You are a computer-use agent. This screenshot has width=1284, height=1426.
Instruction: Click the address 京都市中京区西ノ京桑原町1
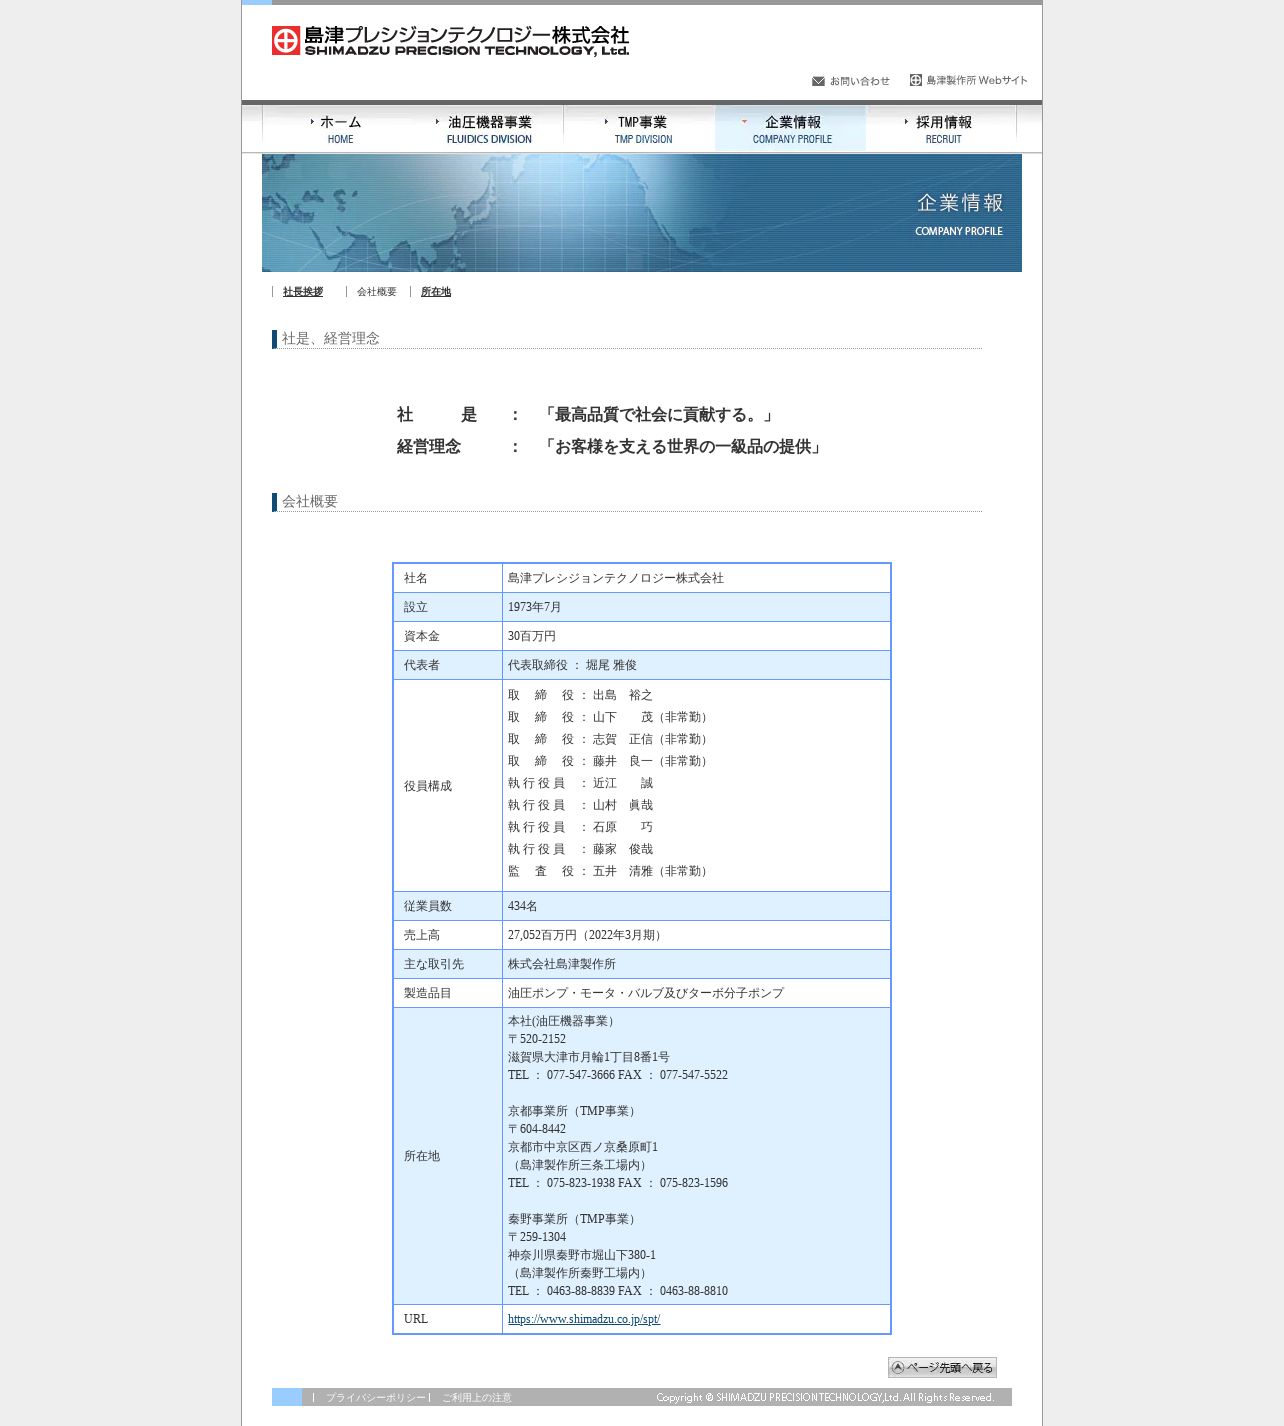coord(583,1147)
